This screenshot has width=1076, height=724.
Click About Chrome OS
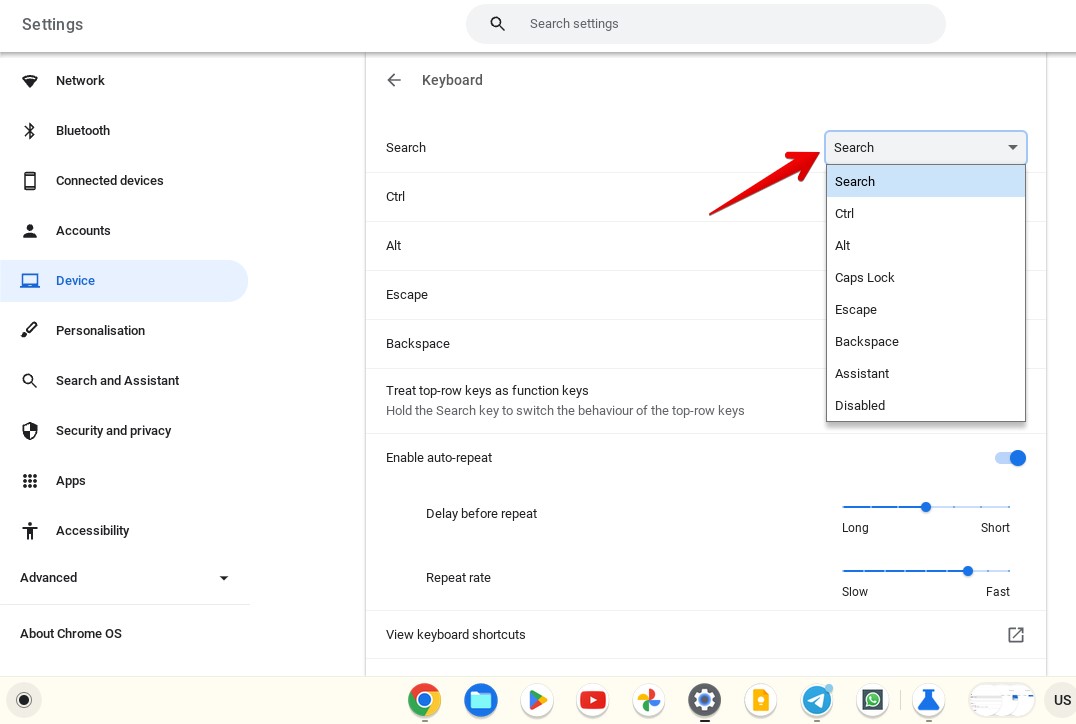[x=70, y=633]
